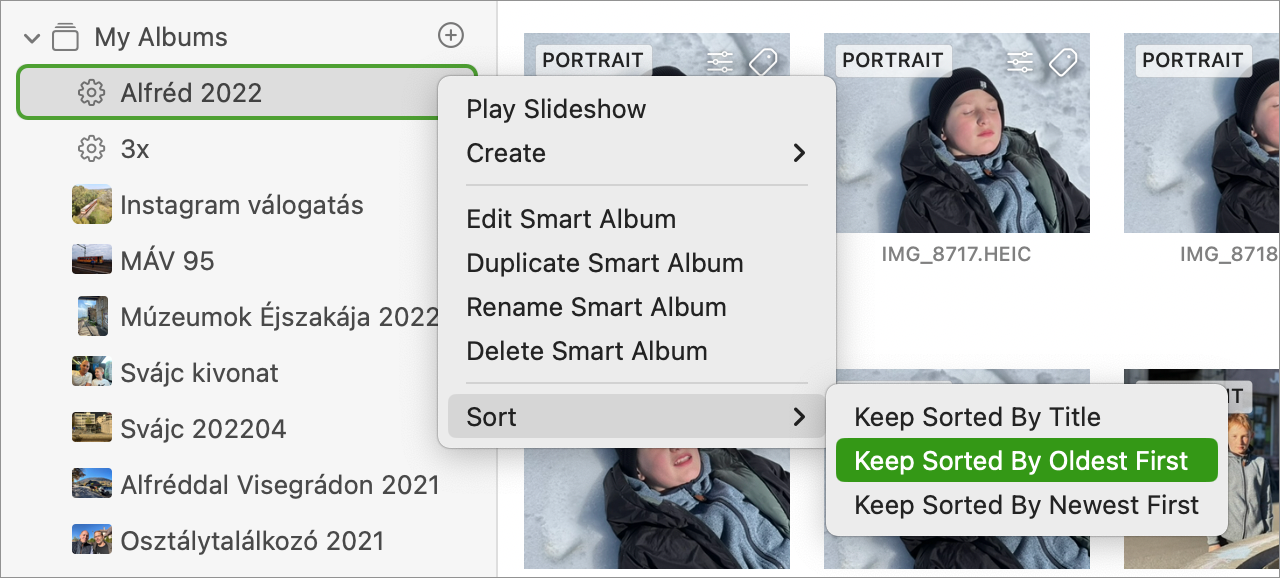1280x578 pixels.
Task: Click the adjustments icon on IMG_8717.HEIC photo
Action: click(x=1020, y=62)
